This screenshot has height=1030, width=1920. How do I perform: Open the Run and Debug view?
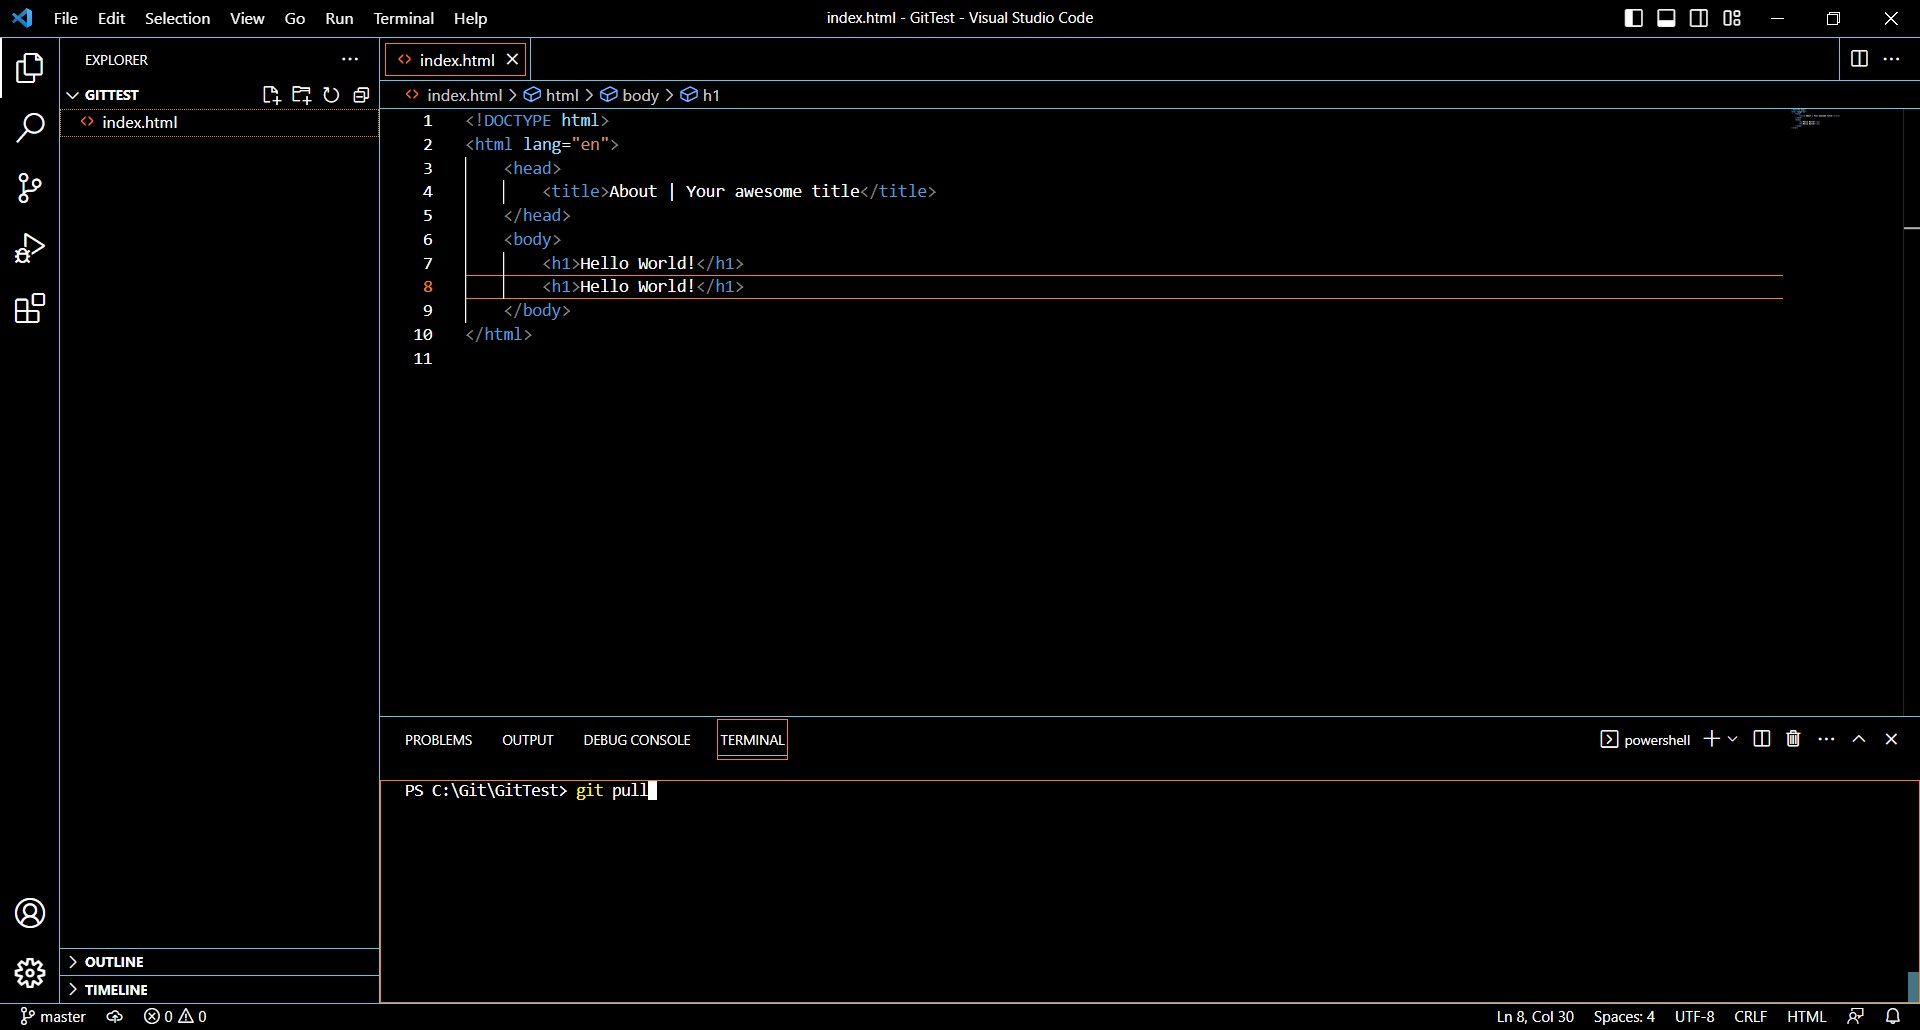pyautogui.click(x=30, y=248)
